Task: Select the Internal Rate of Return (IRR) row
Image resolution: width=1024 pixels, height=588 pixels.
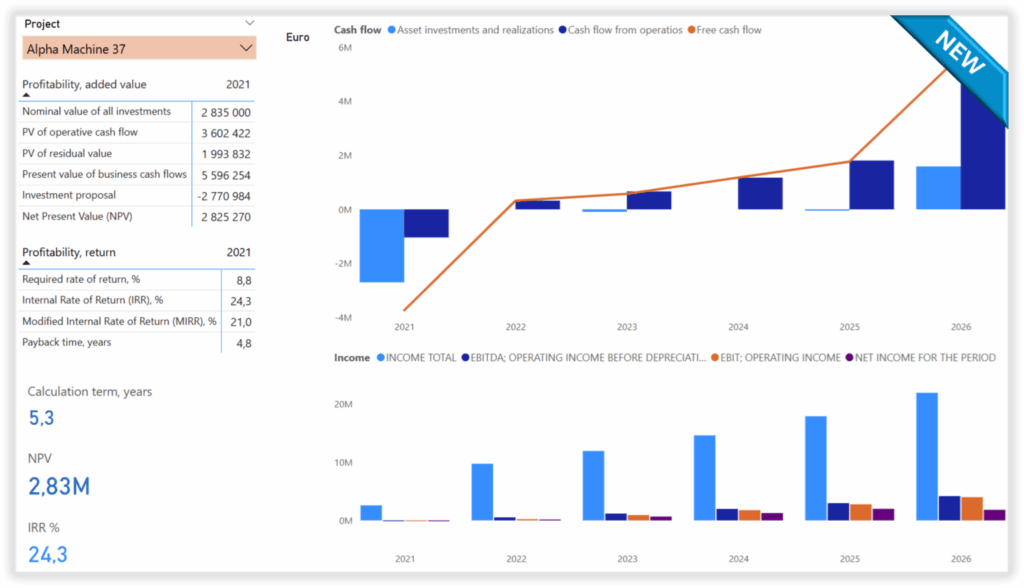Action: (136, 300)
